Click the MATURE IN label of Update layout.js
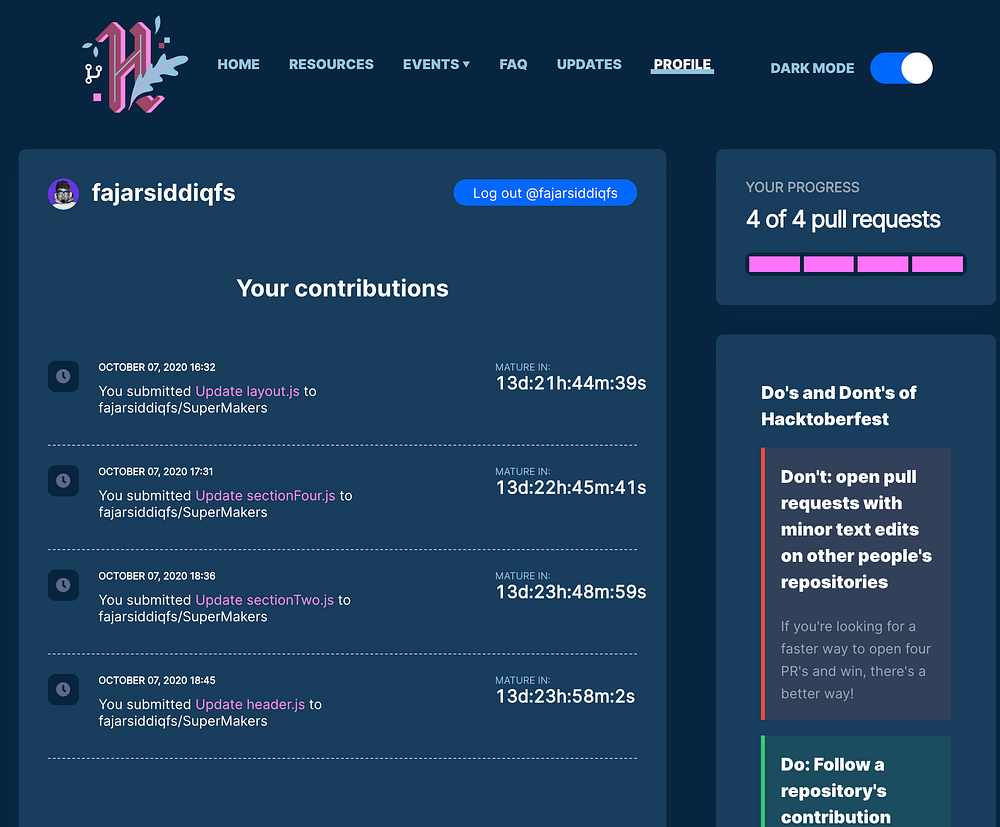 pyautogui.click(x=522, y=367)
